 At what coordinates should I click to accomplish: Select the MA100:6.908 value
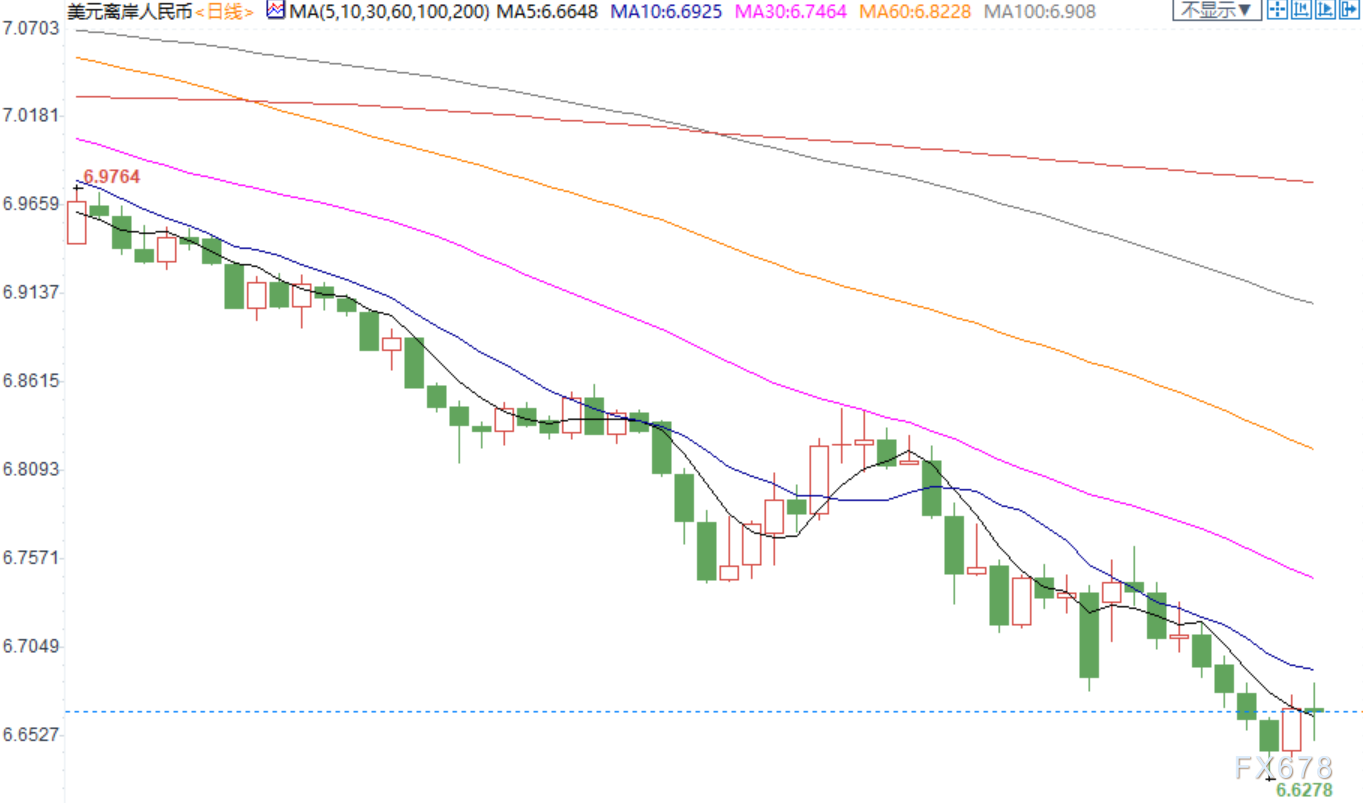[1040, 12]
